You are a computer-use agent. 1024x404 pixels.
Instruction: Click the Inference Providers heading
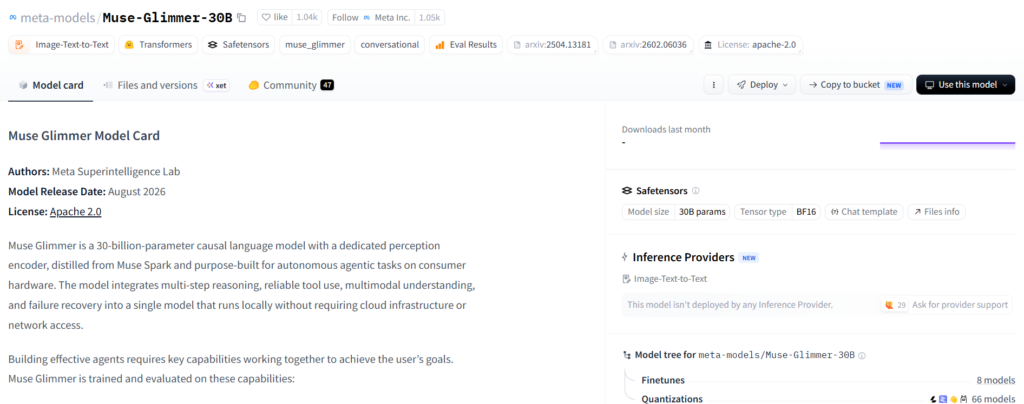point(683,257)
